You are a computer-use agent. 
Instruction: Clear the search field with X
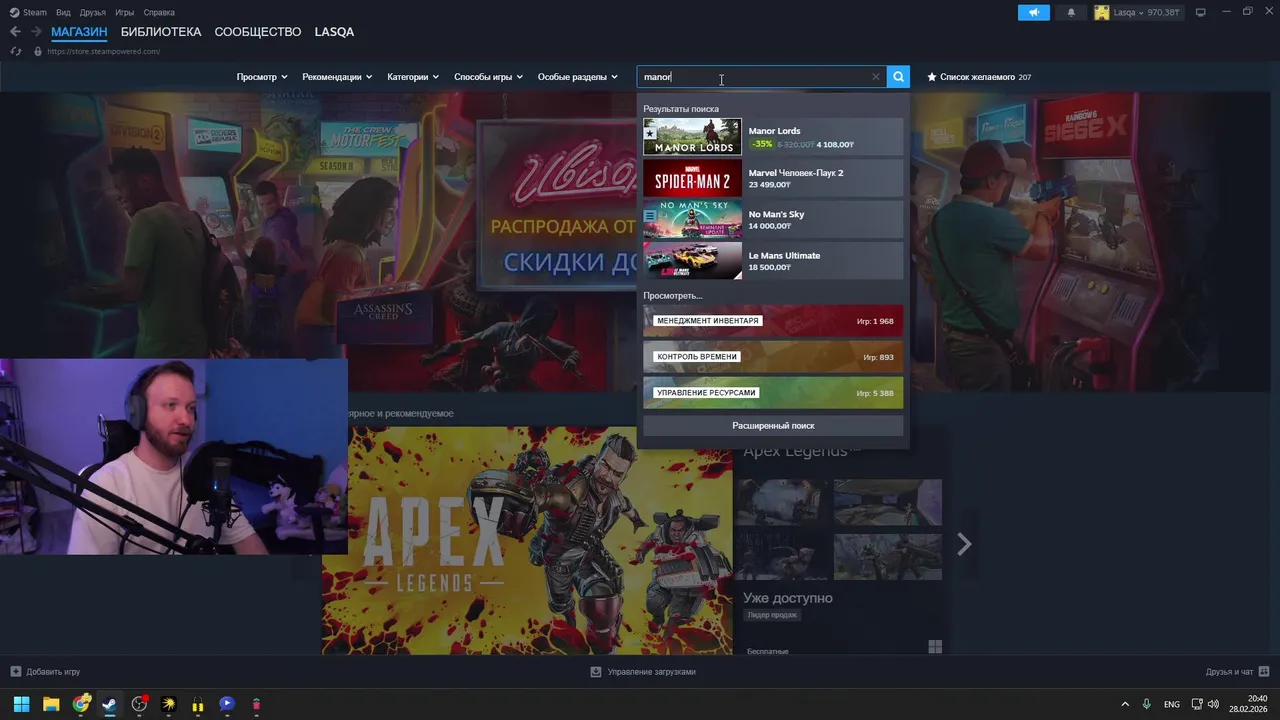point(876,77)
